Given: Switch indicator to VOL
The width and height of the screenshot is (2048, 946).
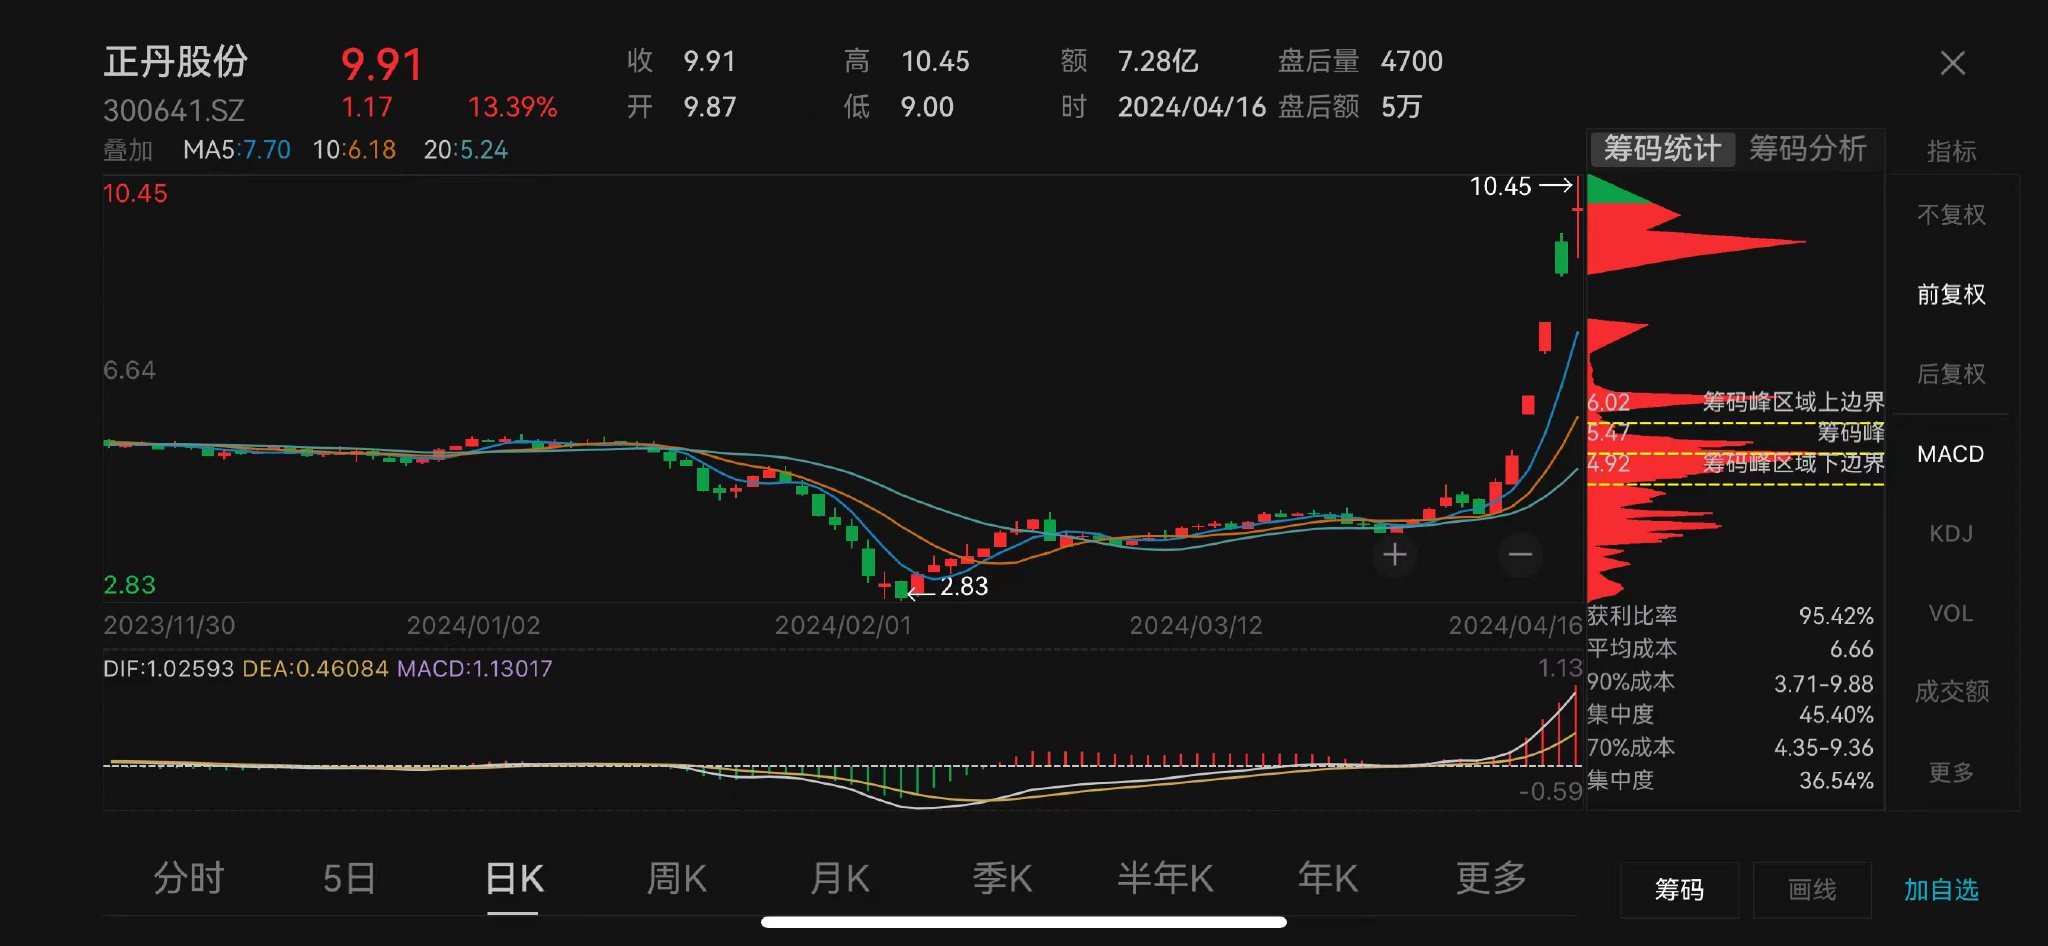Looking at the screenshot, I should [1950, 613].
